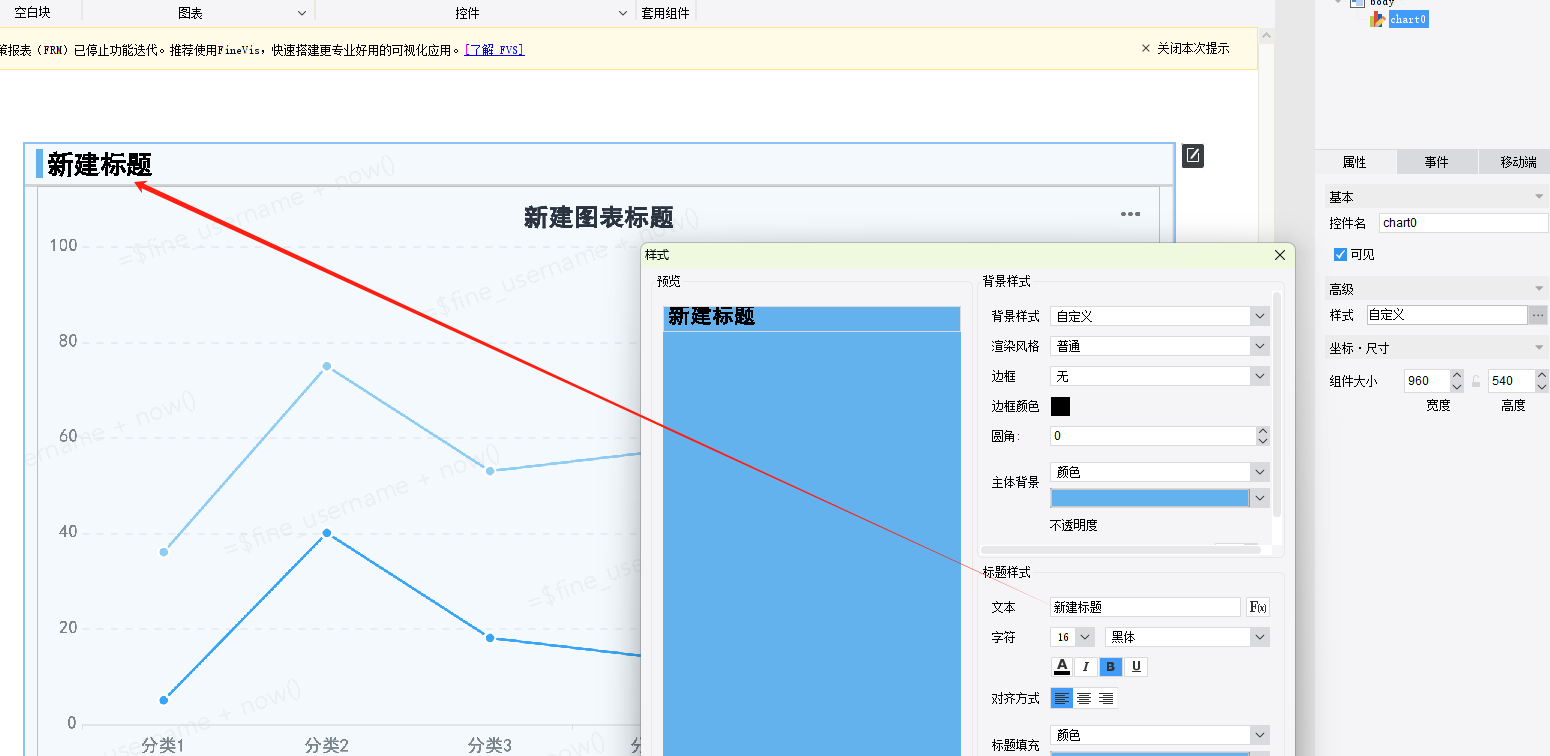
Task: Increase the 圆角 value with up arrow
Action: pyautogui.click(x=1263, y=431)
